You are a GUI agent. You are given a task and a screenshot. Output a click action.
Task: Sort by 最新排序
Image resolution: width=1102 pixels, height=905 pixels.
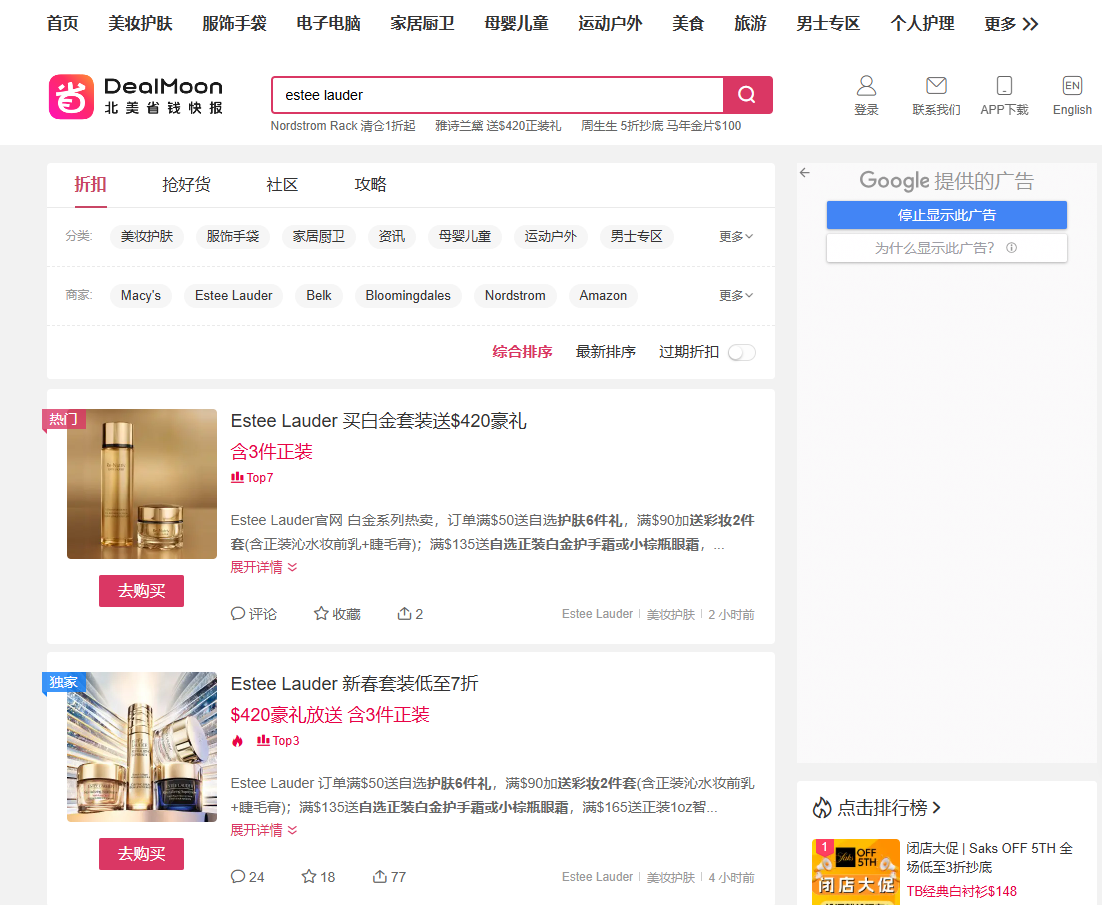coord(606,352)
